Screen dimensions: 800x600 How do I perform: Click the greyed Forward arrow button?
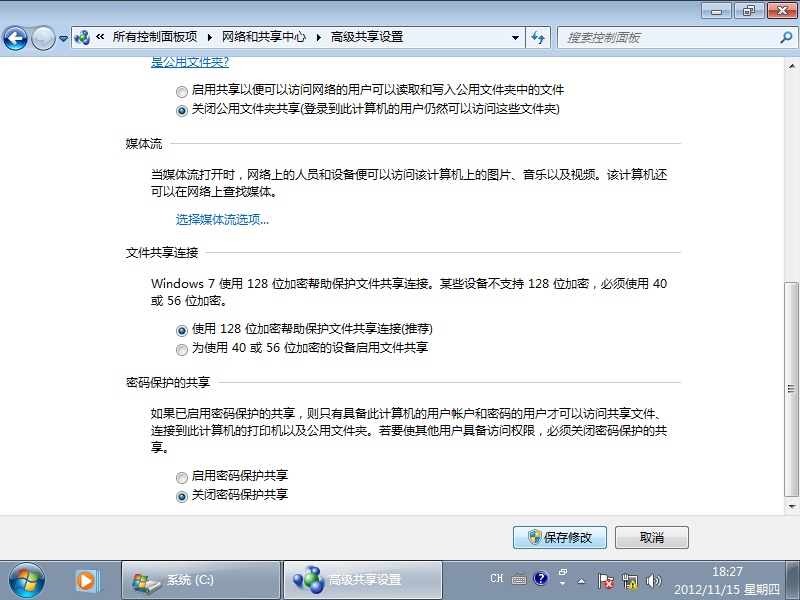43,38
